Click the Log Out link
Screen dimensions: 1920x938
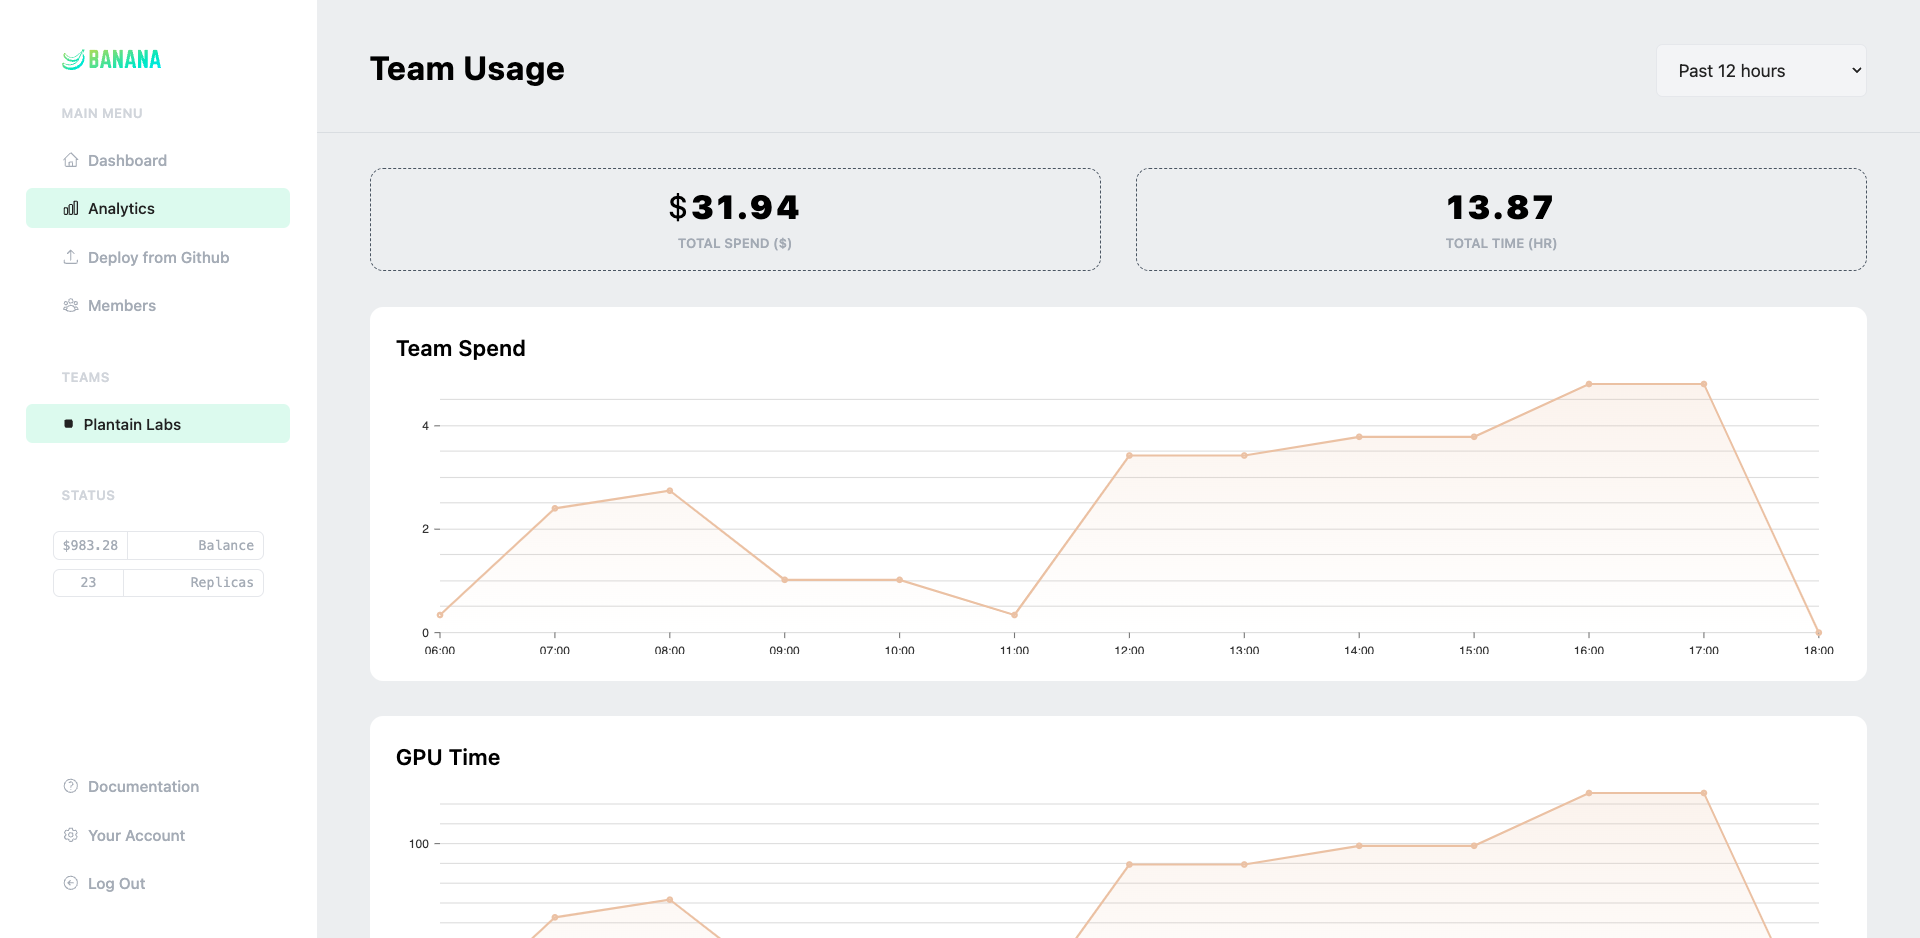click(116, 884)
